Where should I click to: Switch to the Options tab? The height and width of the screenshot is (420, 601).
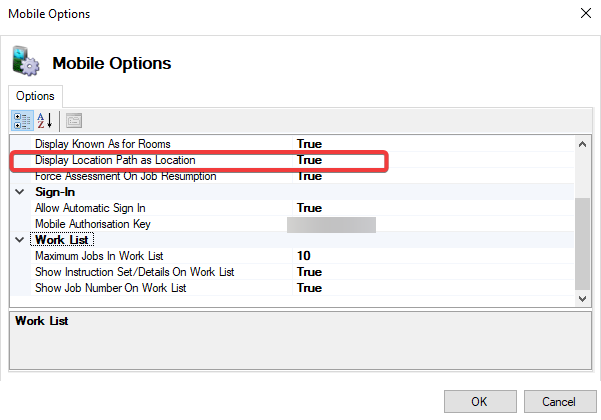tap(35, 96)
